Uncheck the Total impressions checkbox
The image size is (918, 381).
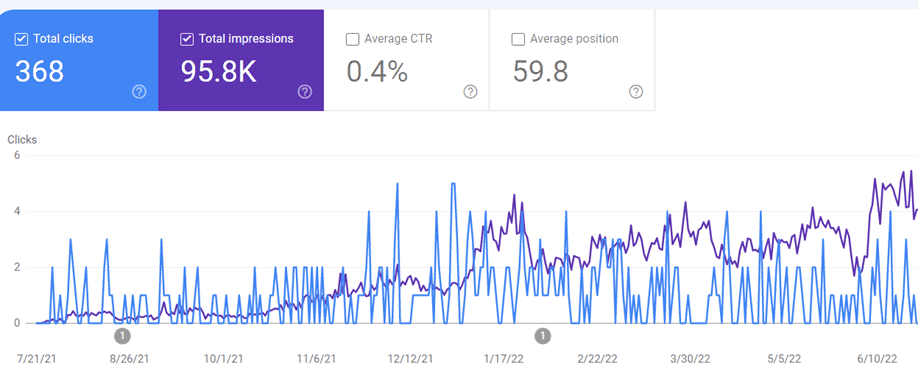coord(187,39)
